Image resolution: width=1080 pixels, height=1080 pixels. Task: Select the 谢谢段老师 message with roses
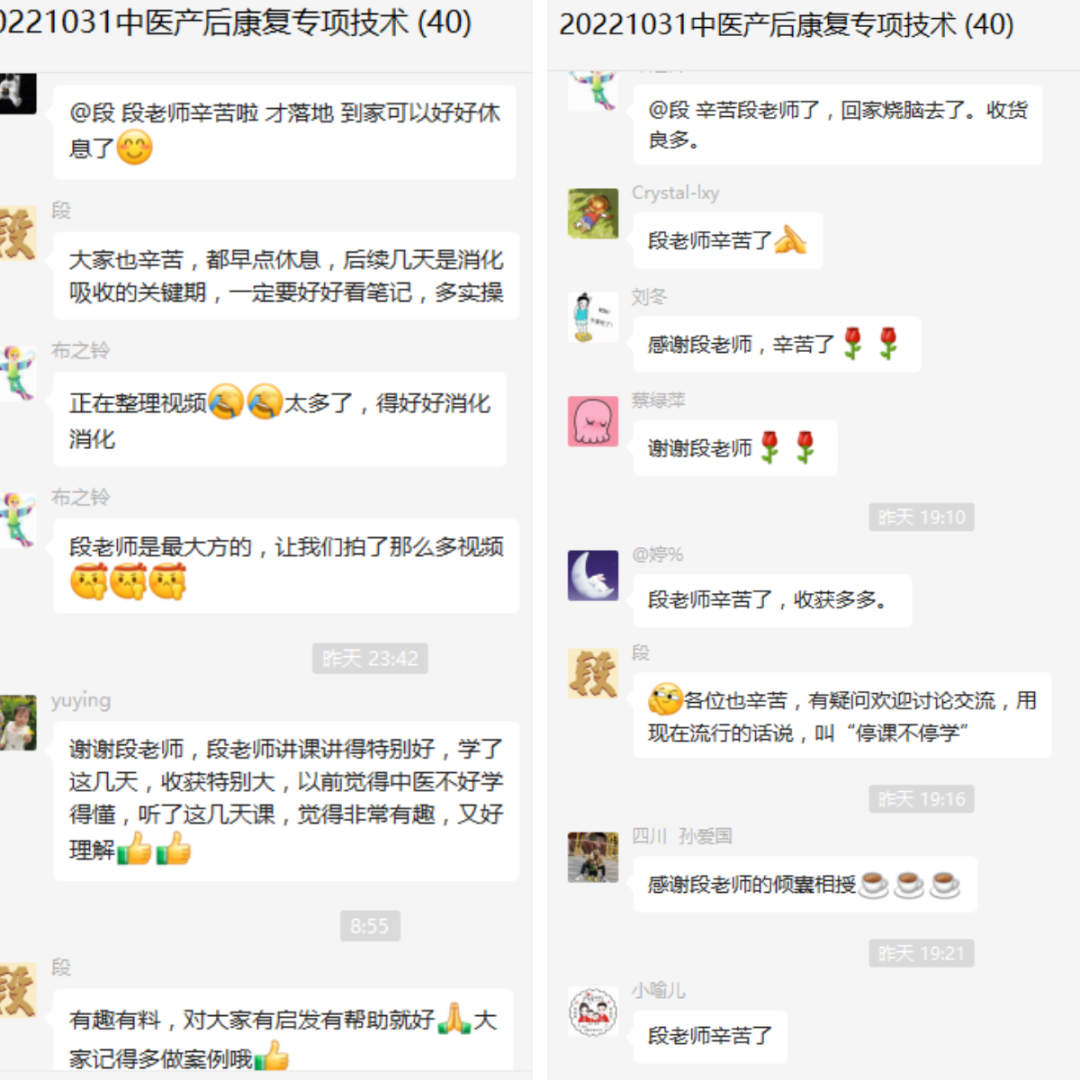(735, 448)
